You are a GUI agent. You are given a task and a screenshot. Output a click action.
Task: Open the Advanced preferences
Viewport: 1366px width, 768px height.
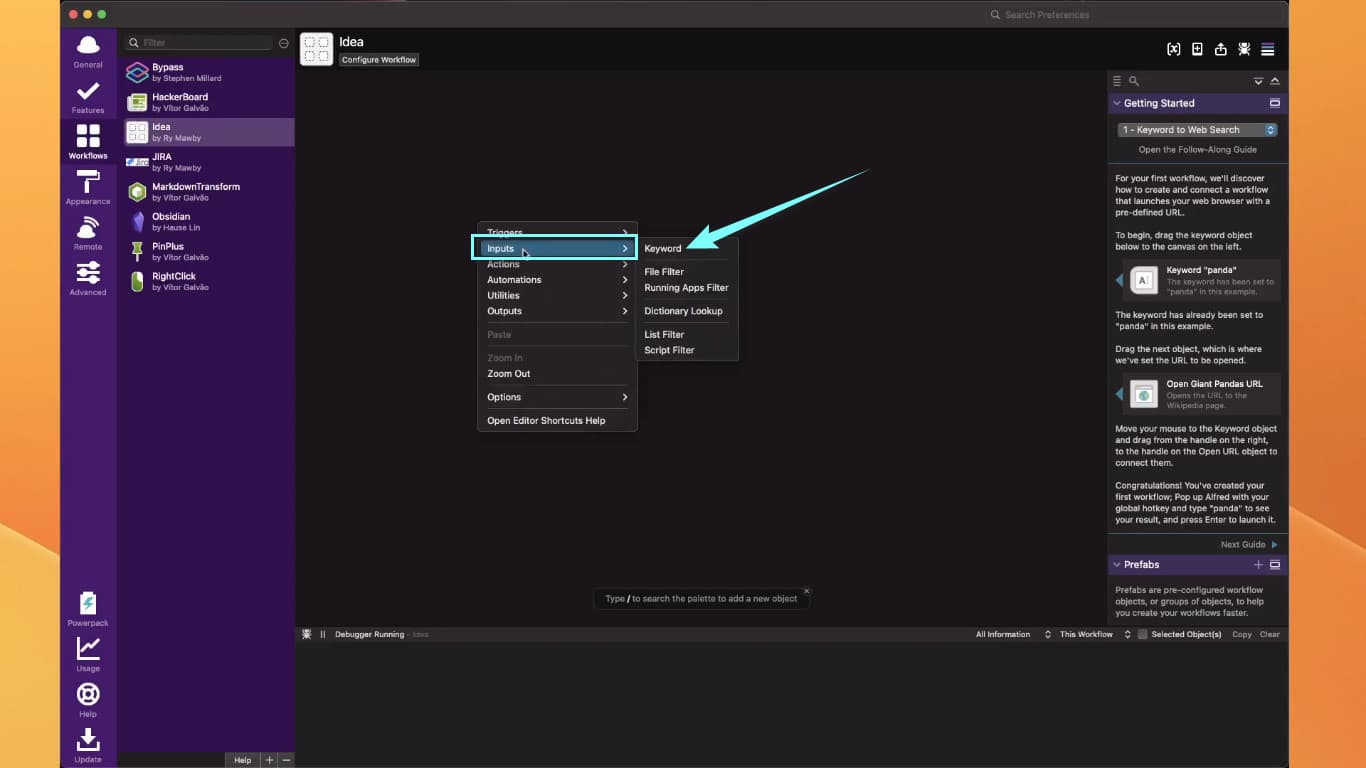pos(88,278)
